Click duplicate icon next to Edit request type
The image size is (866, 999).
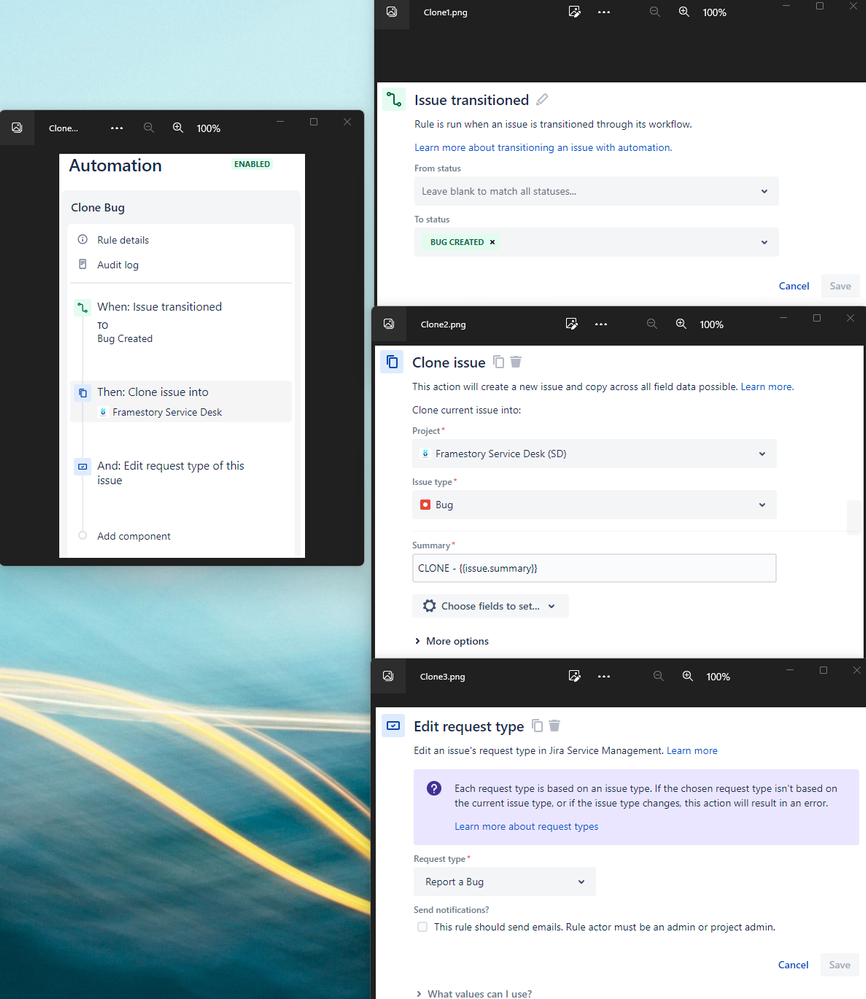click(x=537, y=726)
